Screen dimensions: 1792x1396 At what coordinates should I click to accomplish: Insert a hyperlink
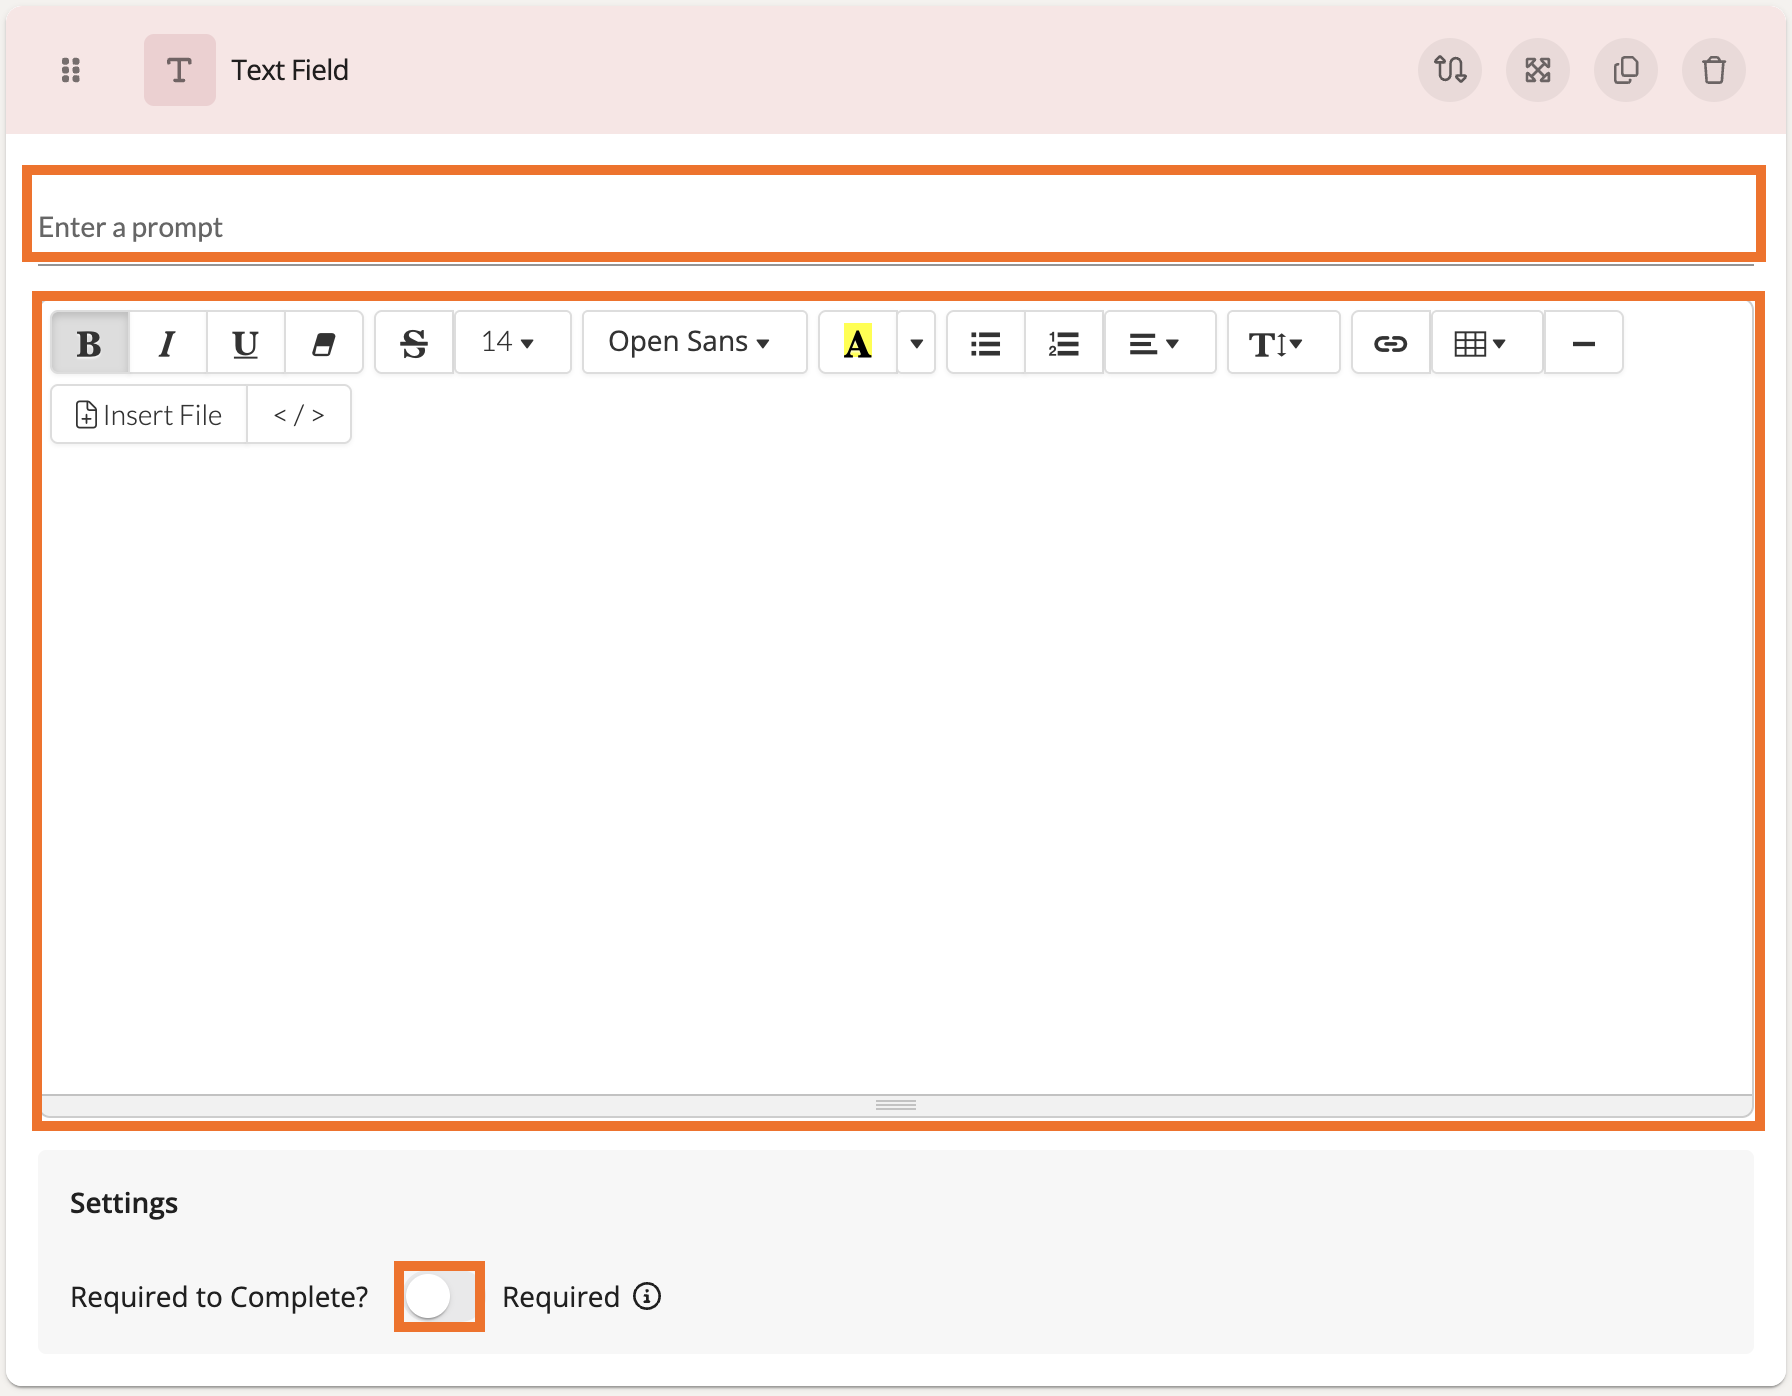tap(1390, 343)
